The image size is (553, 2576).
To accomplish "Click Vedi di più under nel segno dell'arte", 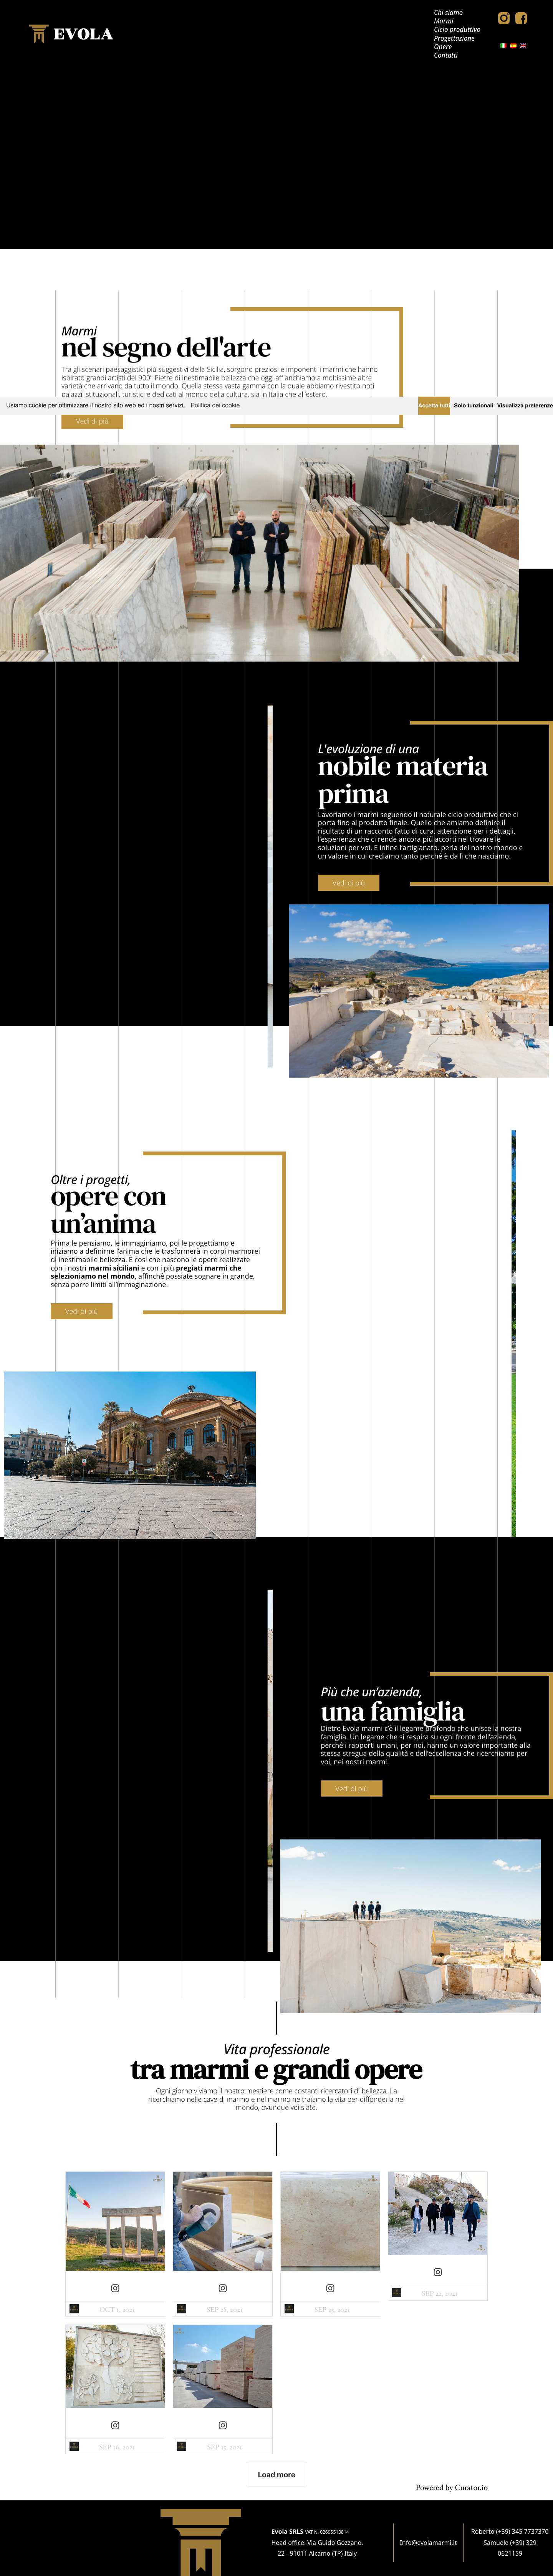I will tap(92, 421).
